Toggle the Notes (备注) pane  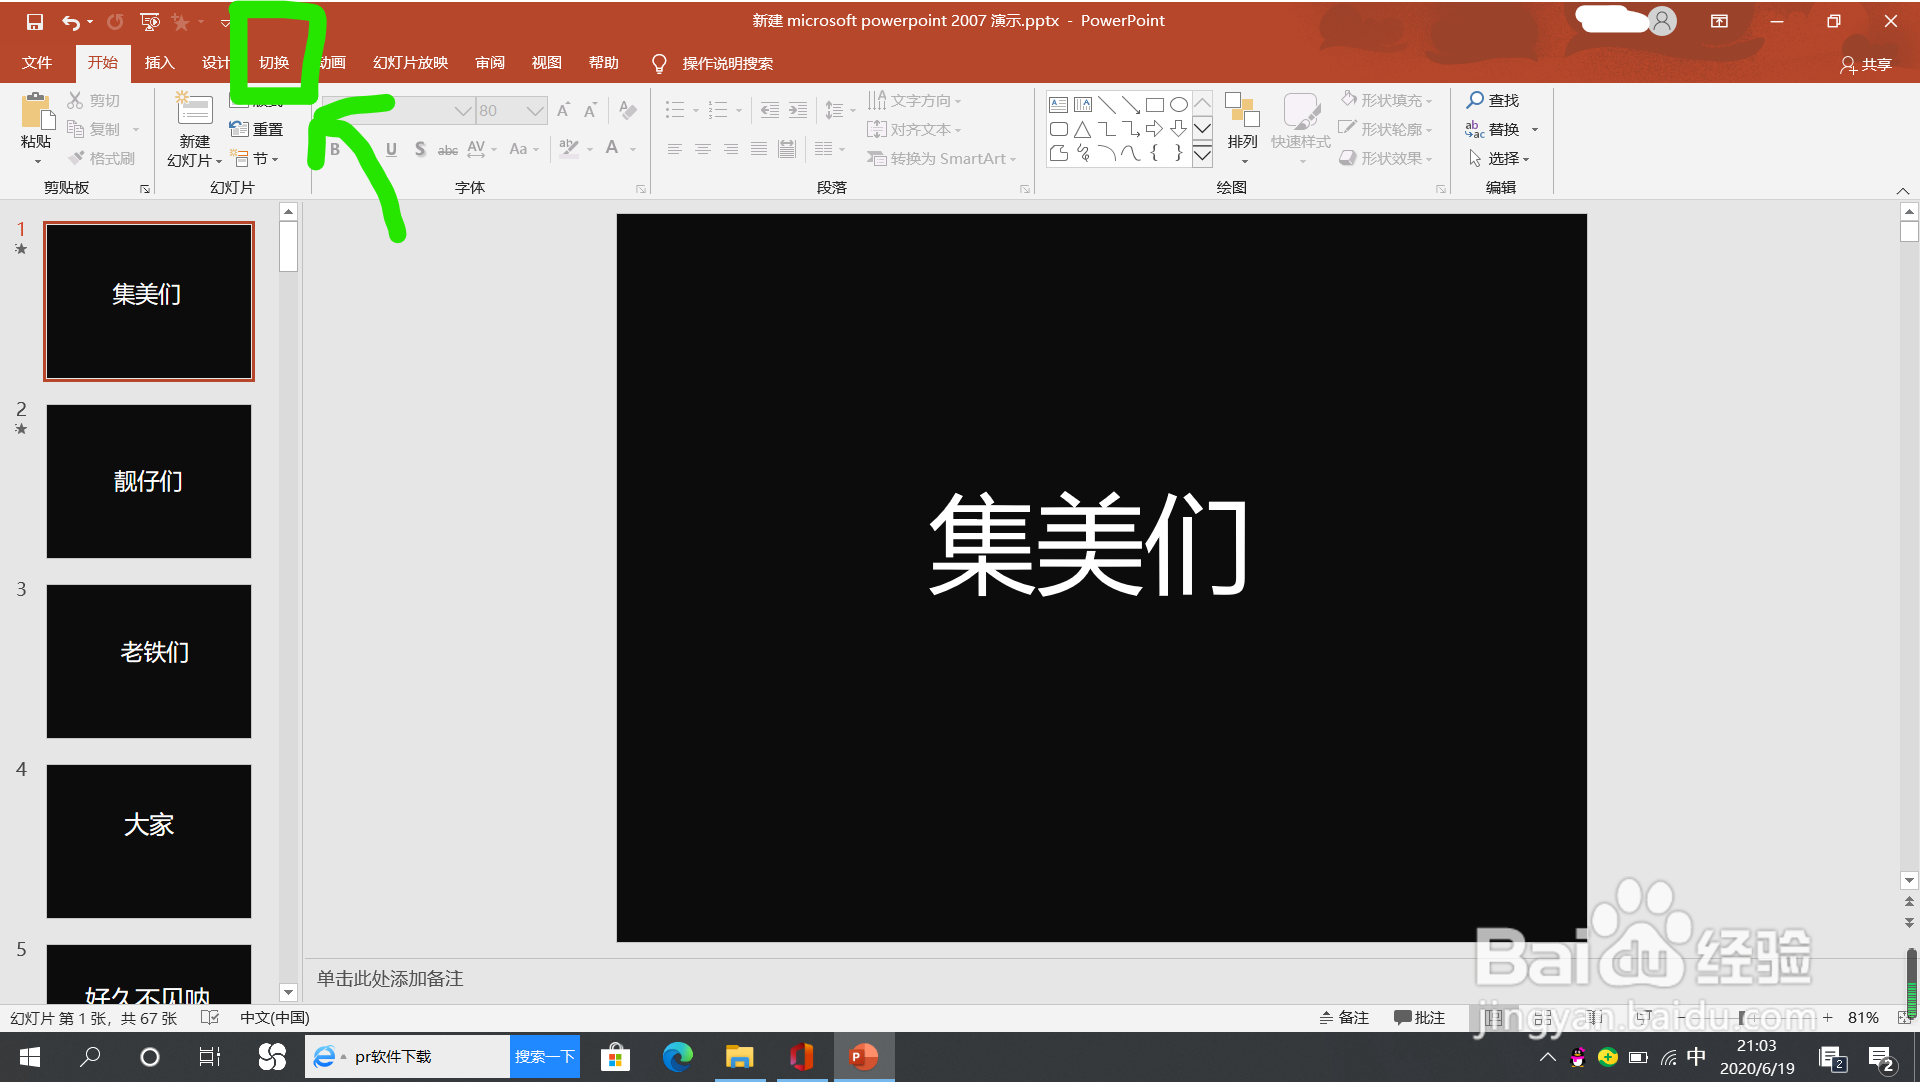coord(1344,1017)
